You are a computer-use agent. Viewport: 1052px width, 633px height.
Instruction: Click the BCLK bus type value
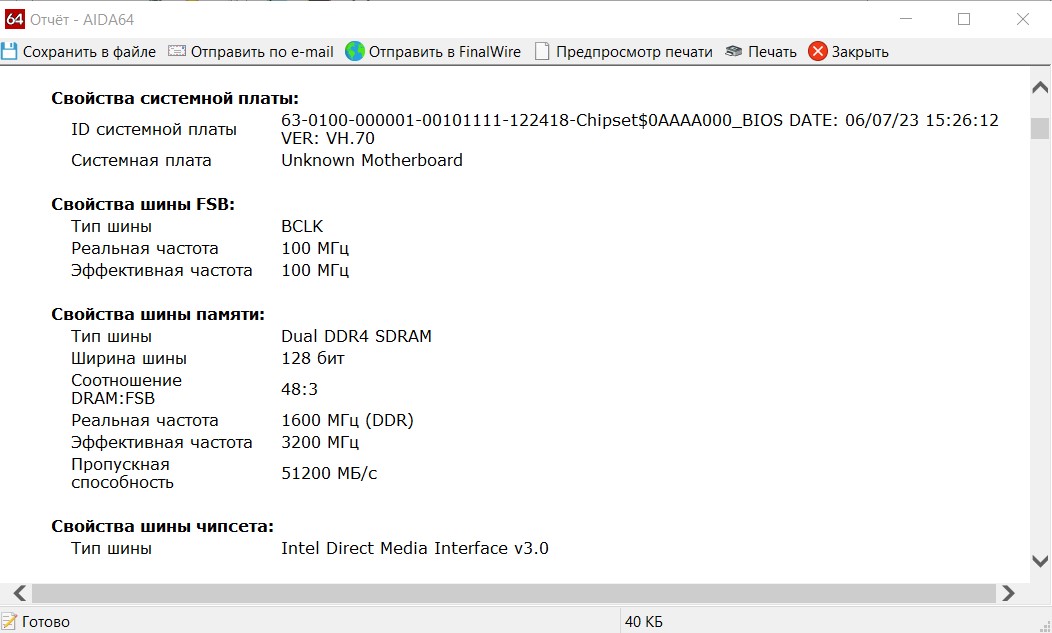click(x=302, y=226)
